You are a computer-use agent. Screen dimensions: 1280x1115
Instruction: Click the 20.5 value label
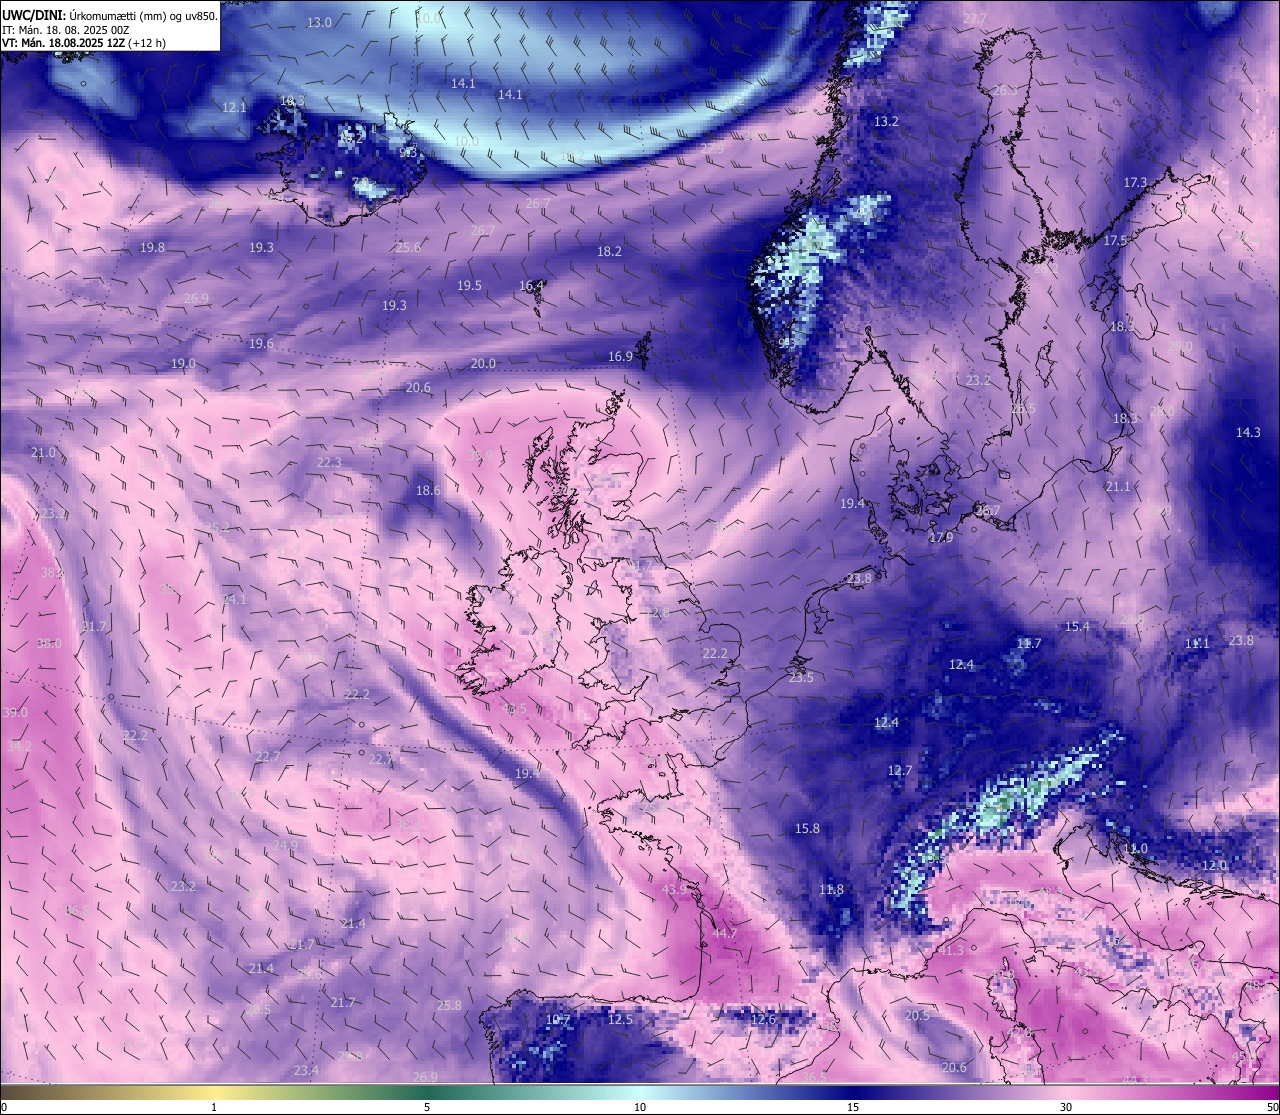click(917, 1015)
